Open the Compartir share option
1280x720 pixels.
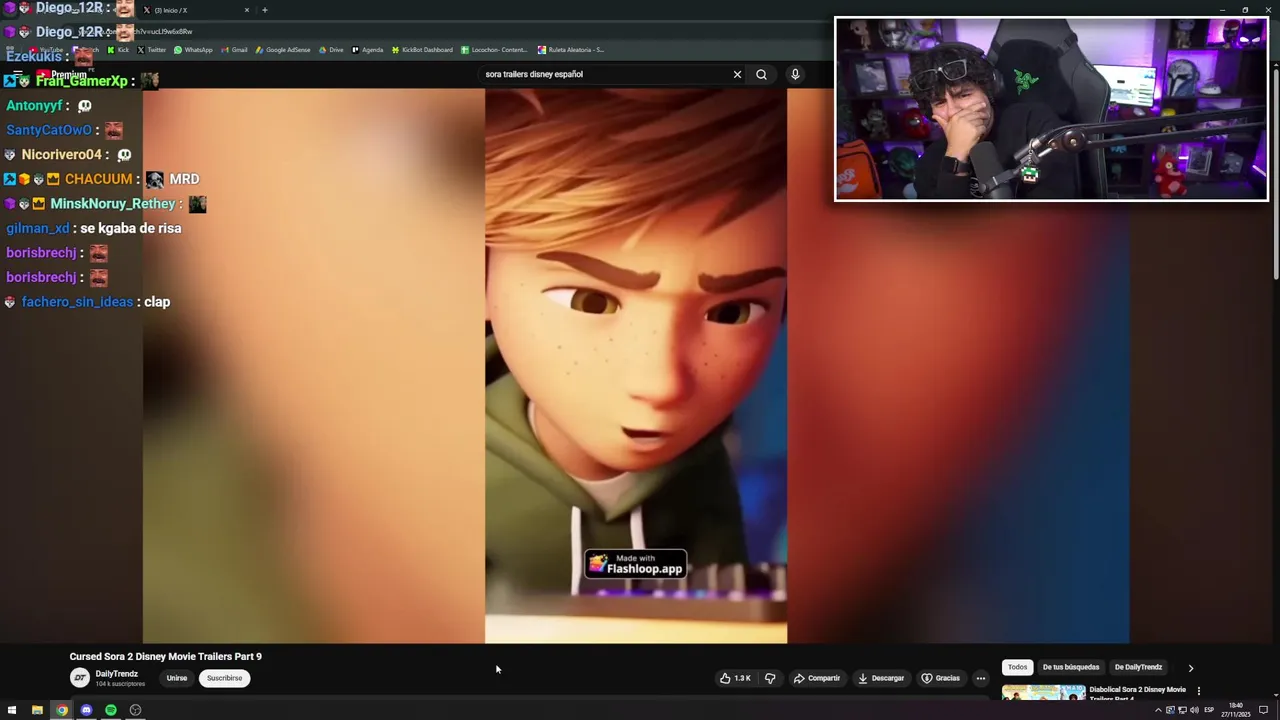(x=817, y=678)
